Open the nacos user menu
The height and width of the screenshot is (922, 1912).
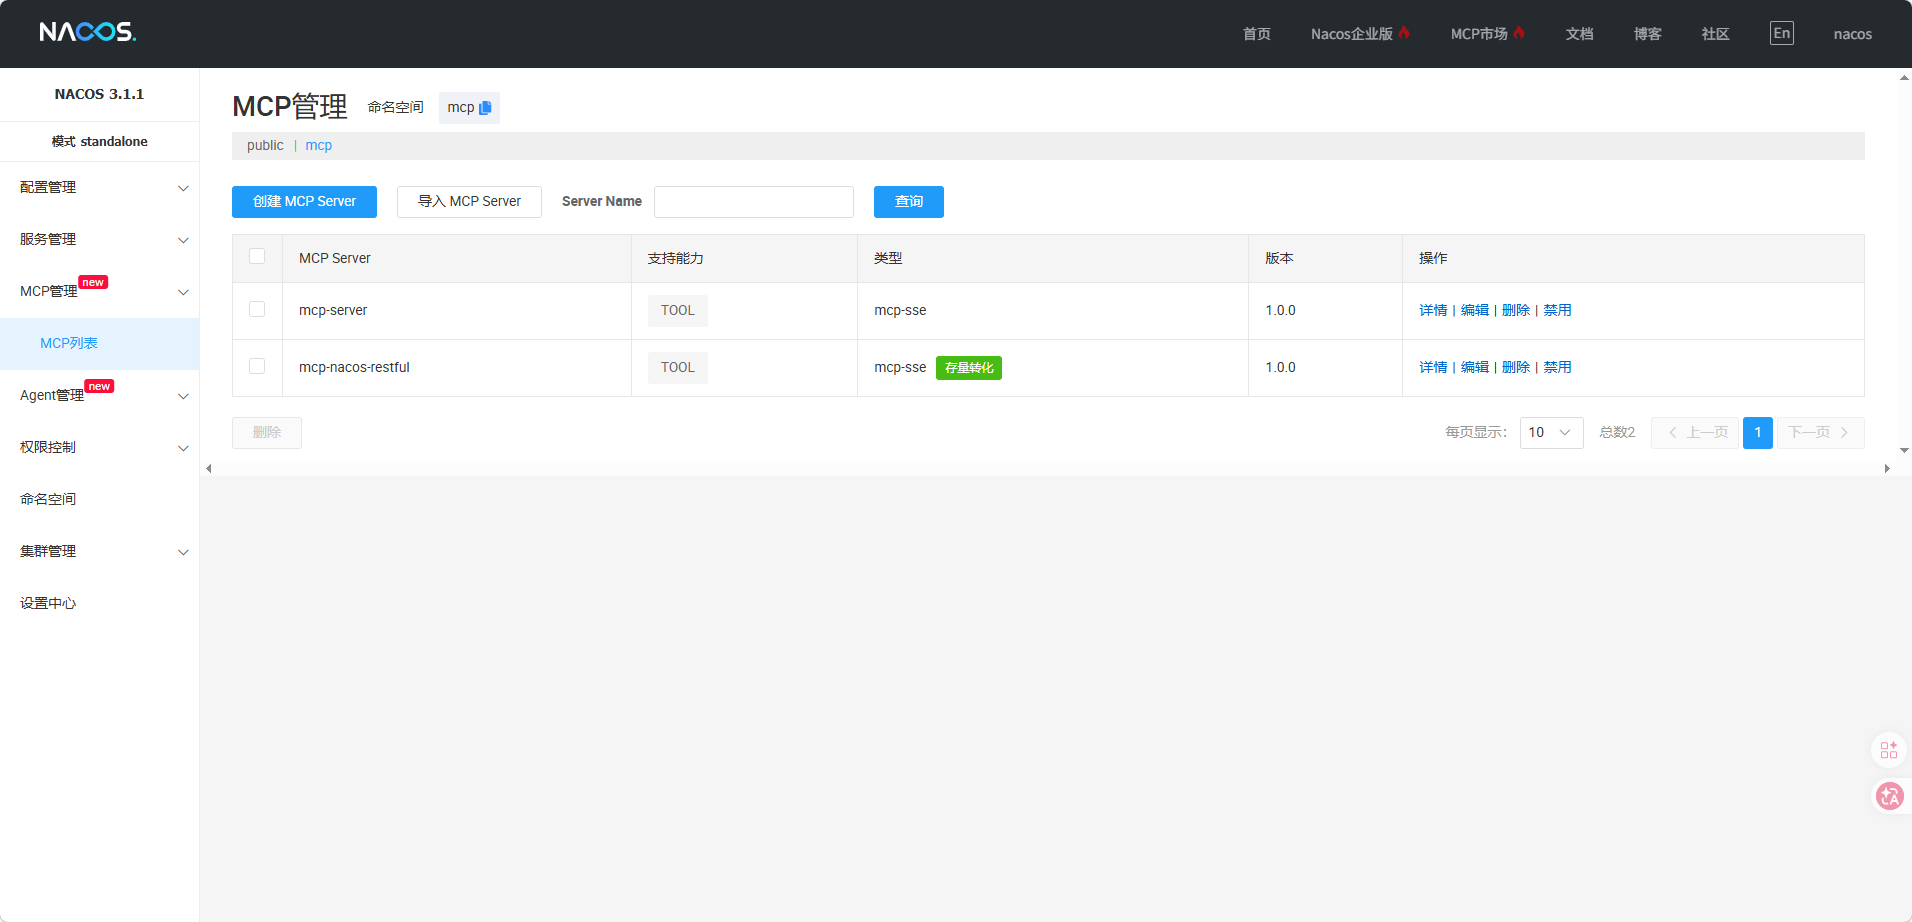(1852, 34)
